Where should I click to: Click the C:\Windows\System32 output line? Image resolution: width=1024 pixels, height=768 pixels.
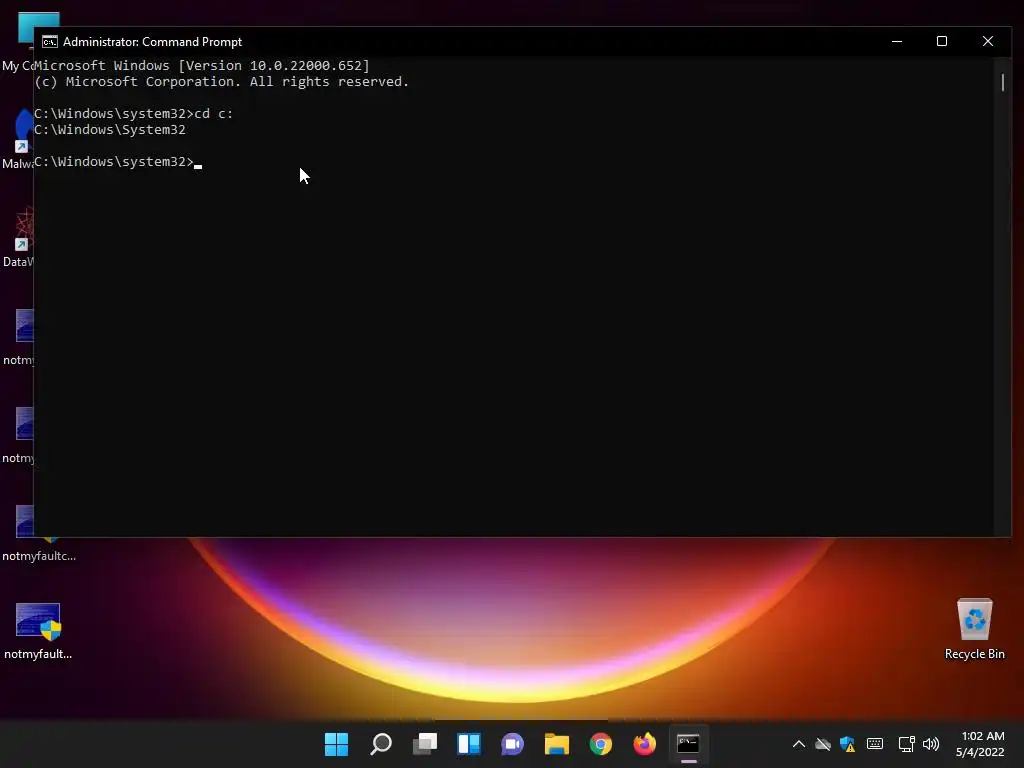click(x=110, y=130)
